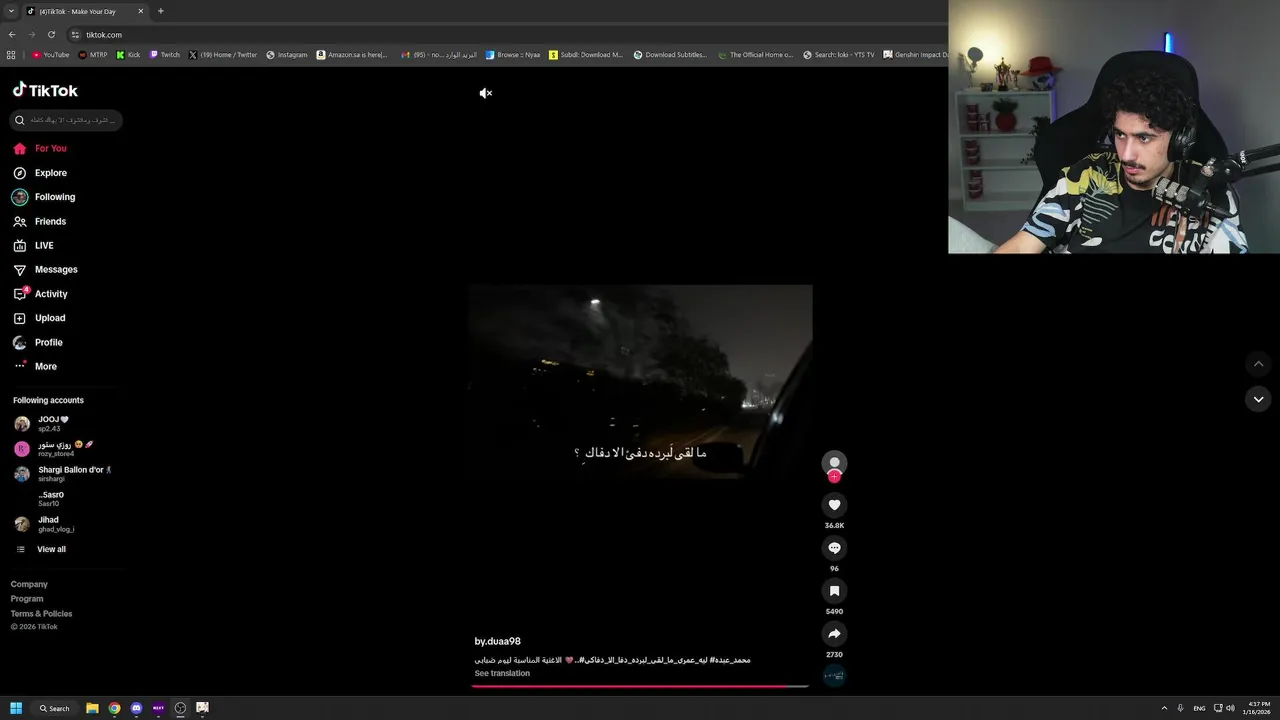1280x720 pixels.
Task: Open the MTRP bookmark
Action: pos(93,55)
